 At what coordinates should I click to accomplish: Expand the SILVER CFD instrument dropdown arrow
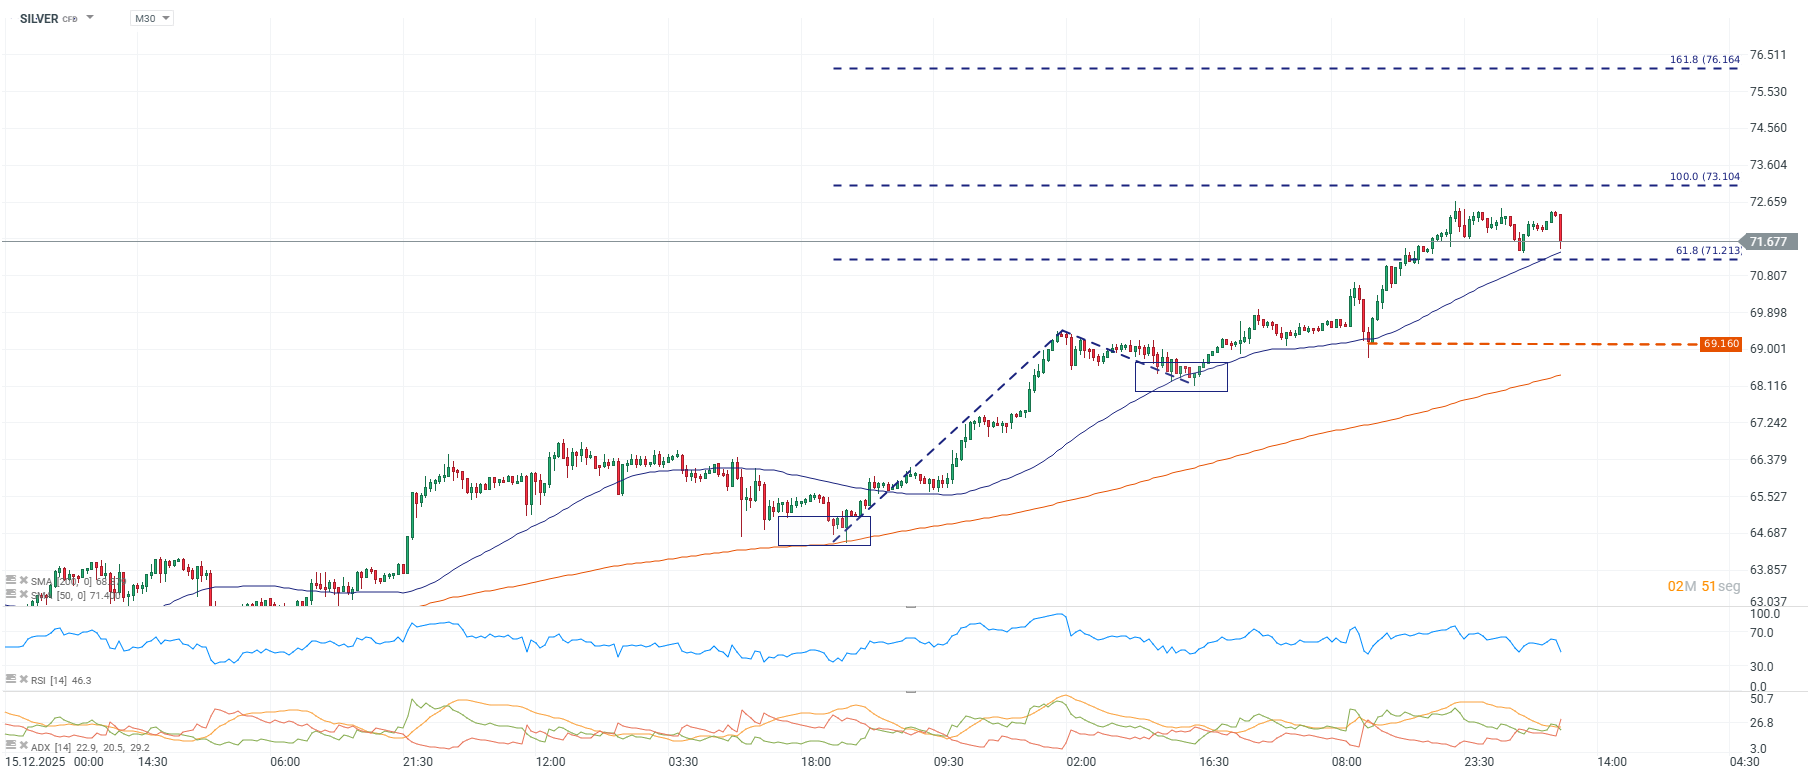90,18
